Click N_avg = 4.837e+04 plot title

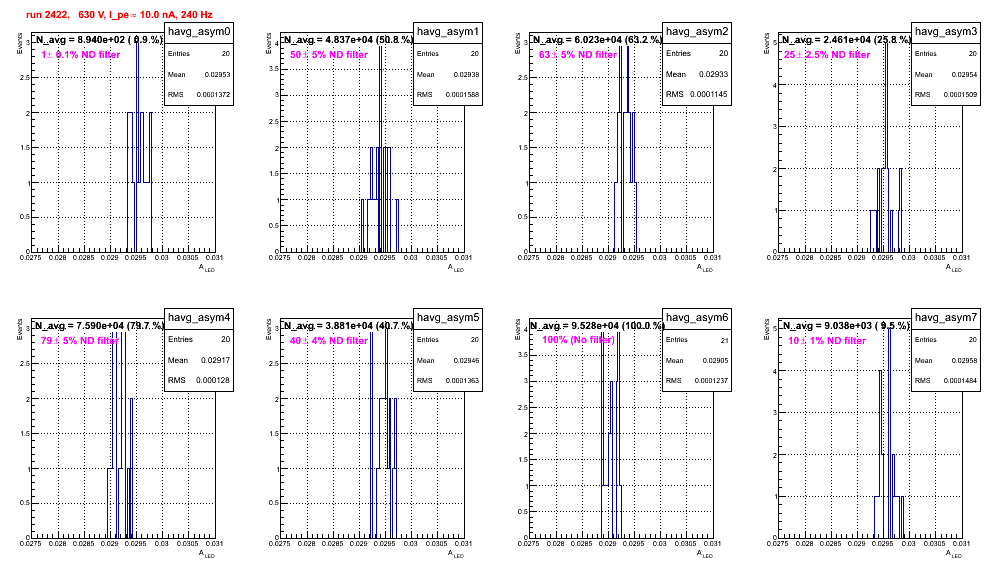347,39
